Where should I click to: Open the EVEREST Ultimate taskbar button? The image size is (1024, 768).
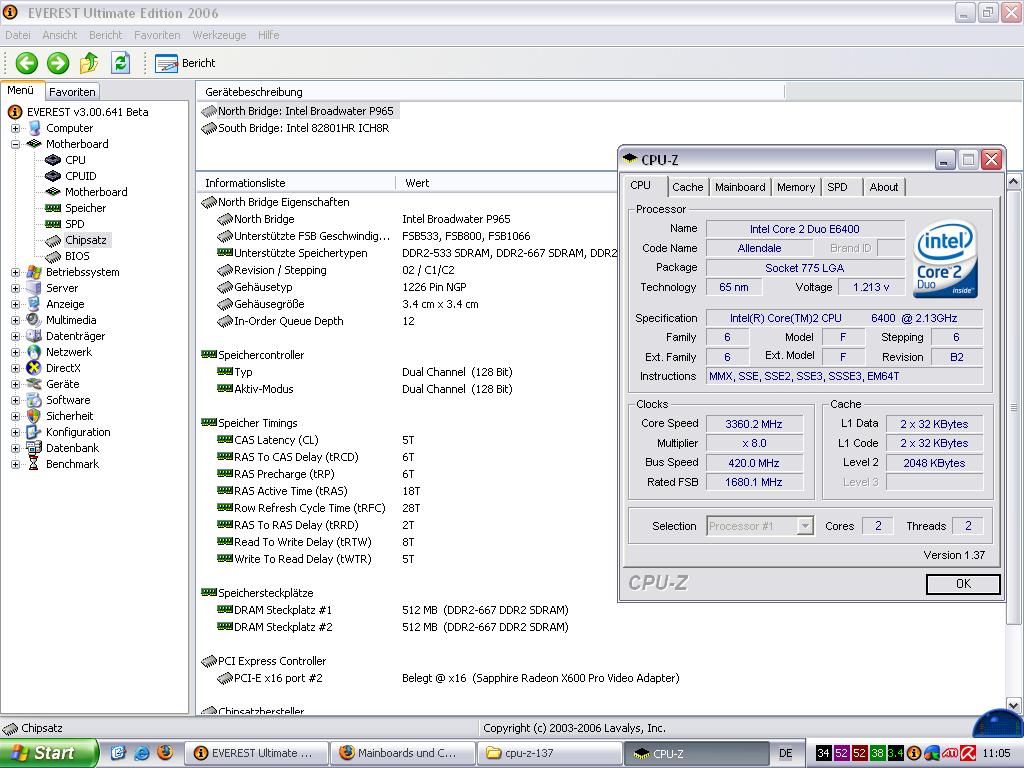tap(255, 753)
